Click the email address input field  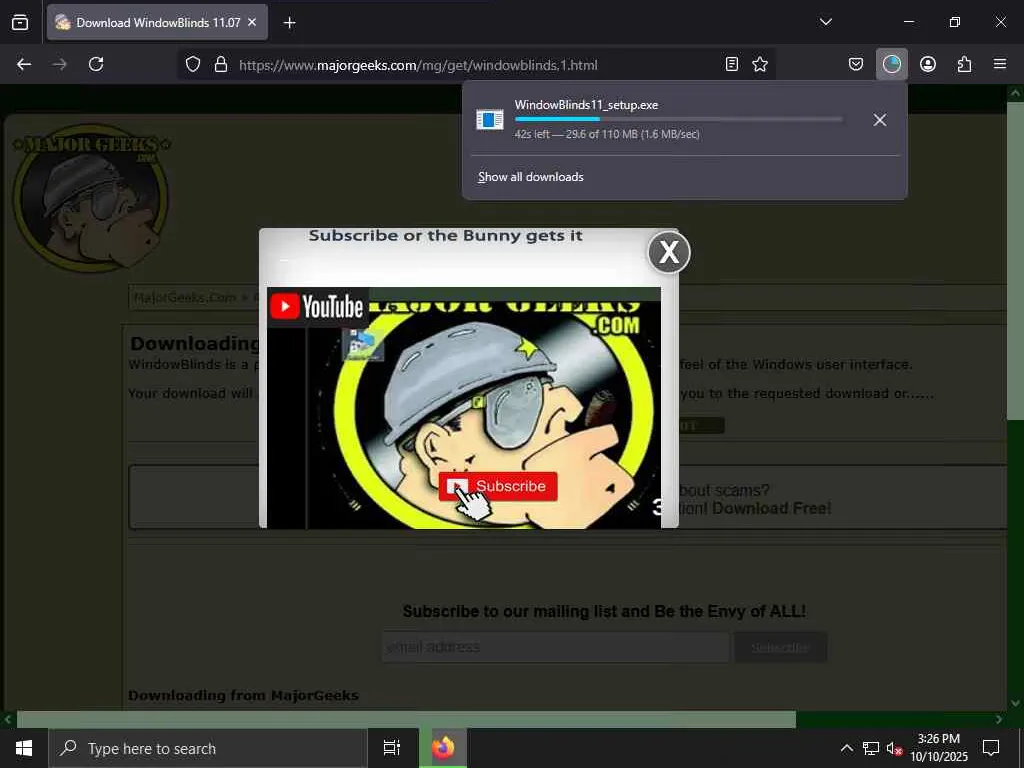(x=555, y=647)
